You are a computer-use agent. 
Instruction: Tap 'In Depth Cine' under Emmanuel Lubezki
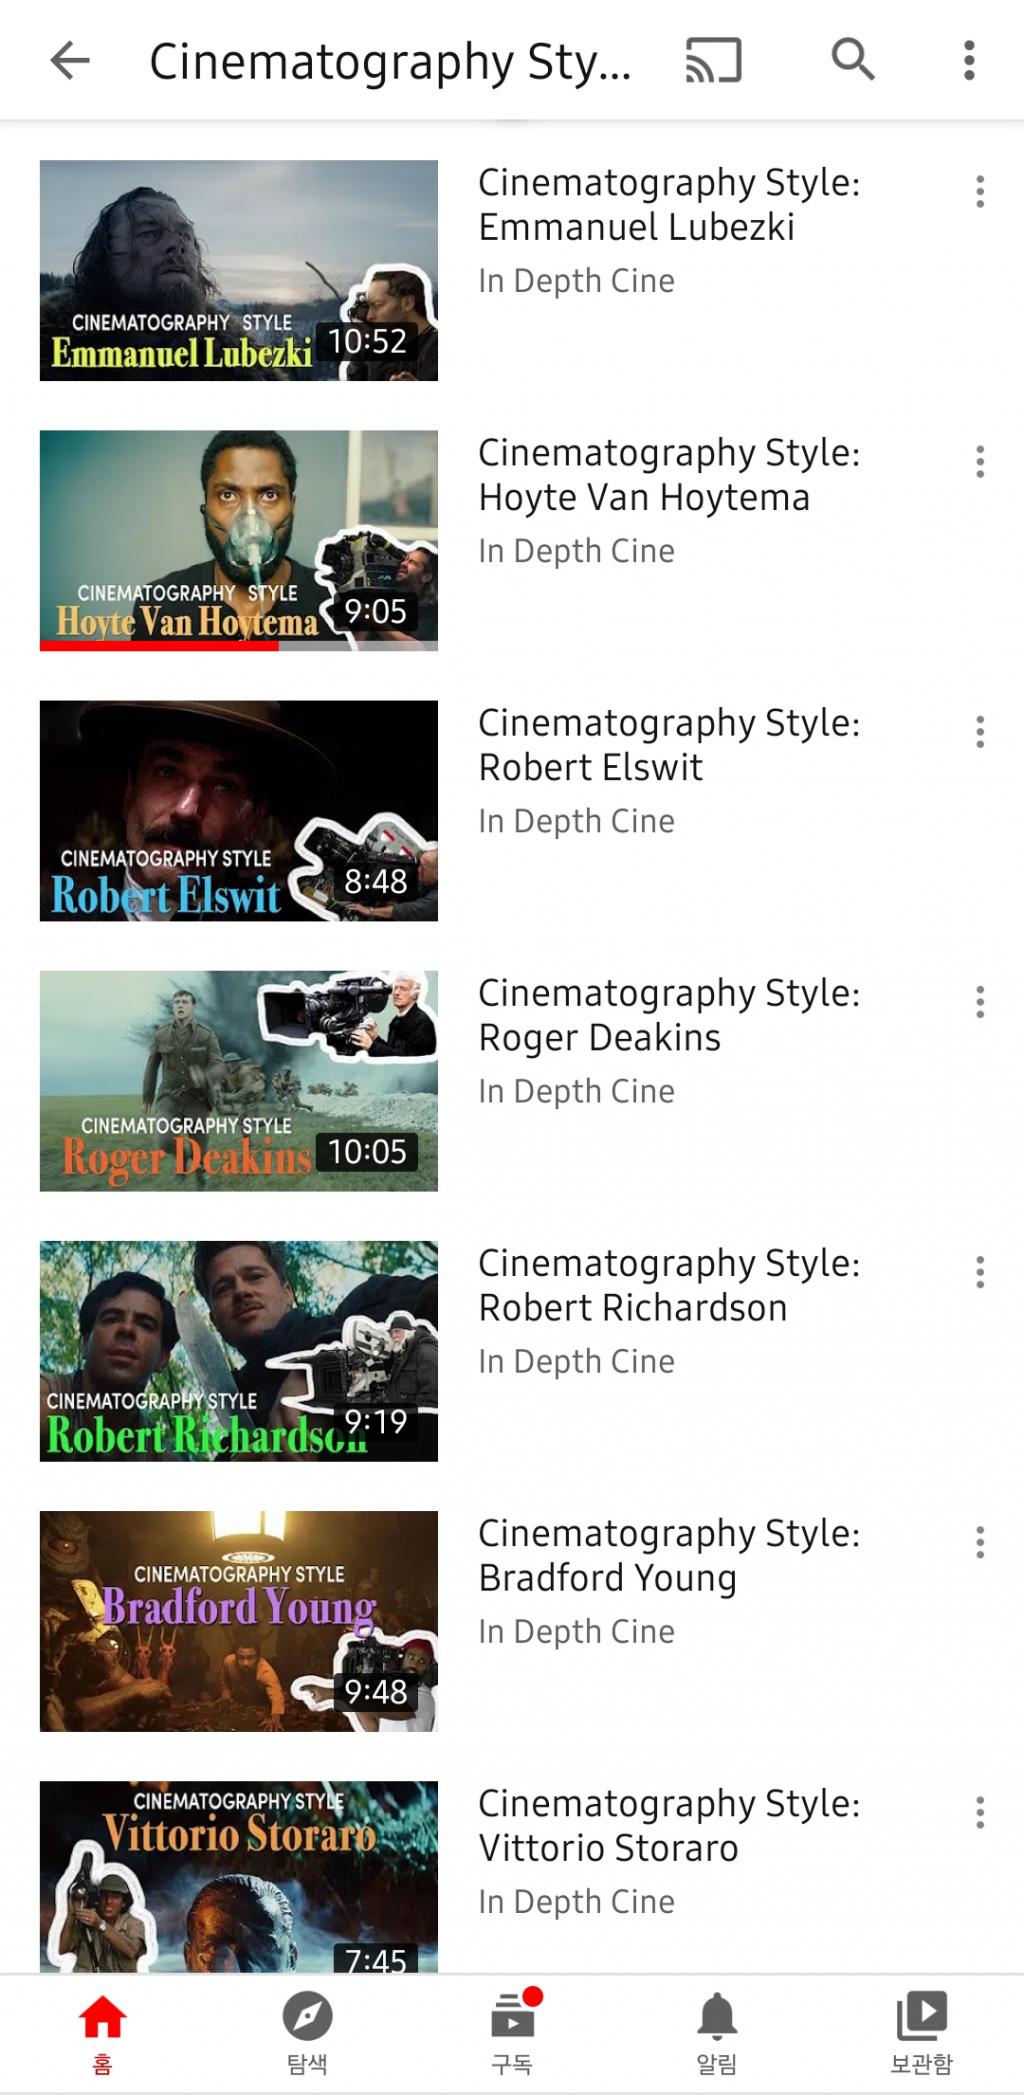(576, 281)
